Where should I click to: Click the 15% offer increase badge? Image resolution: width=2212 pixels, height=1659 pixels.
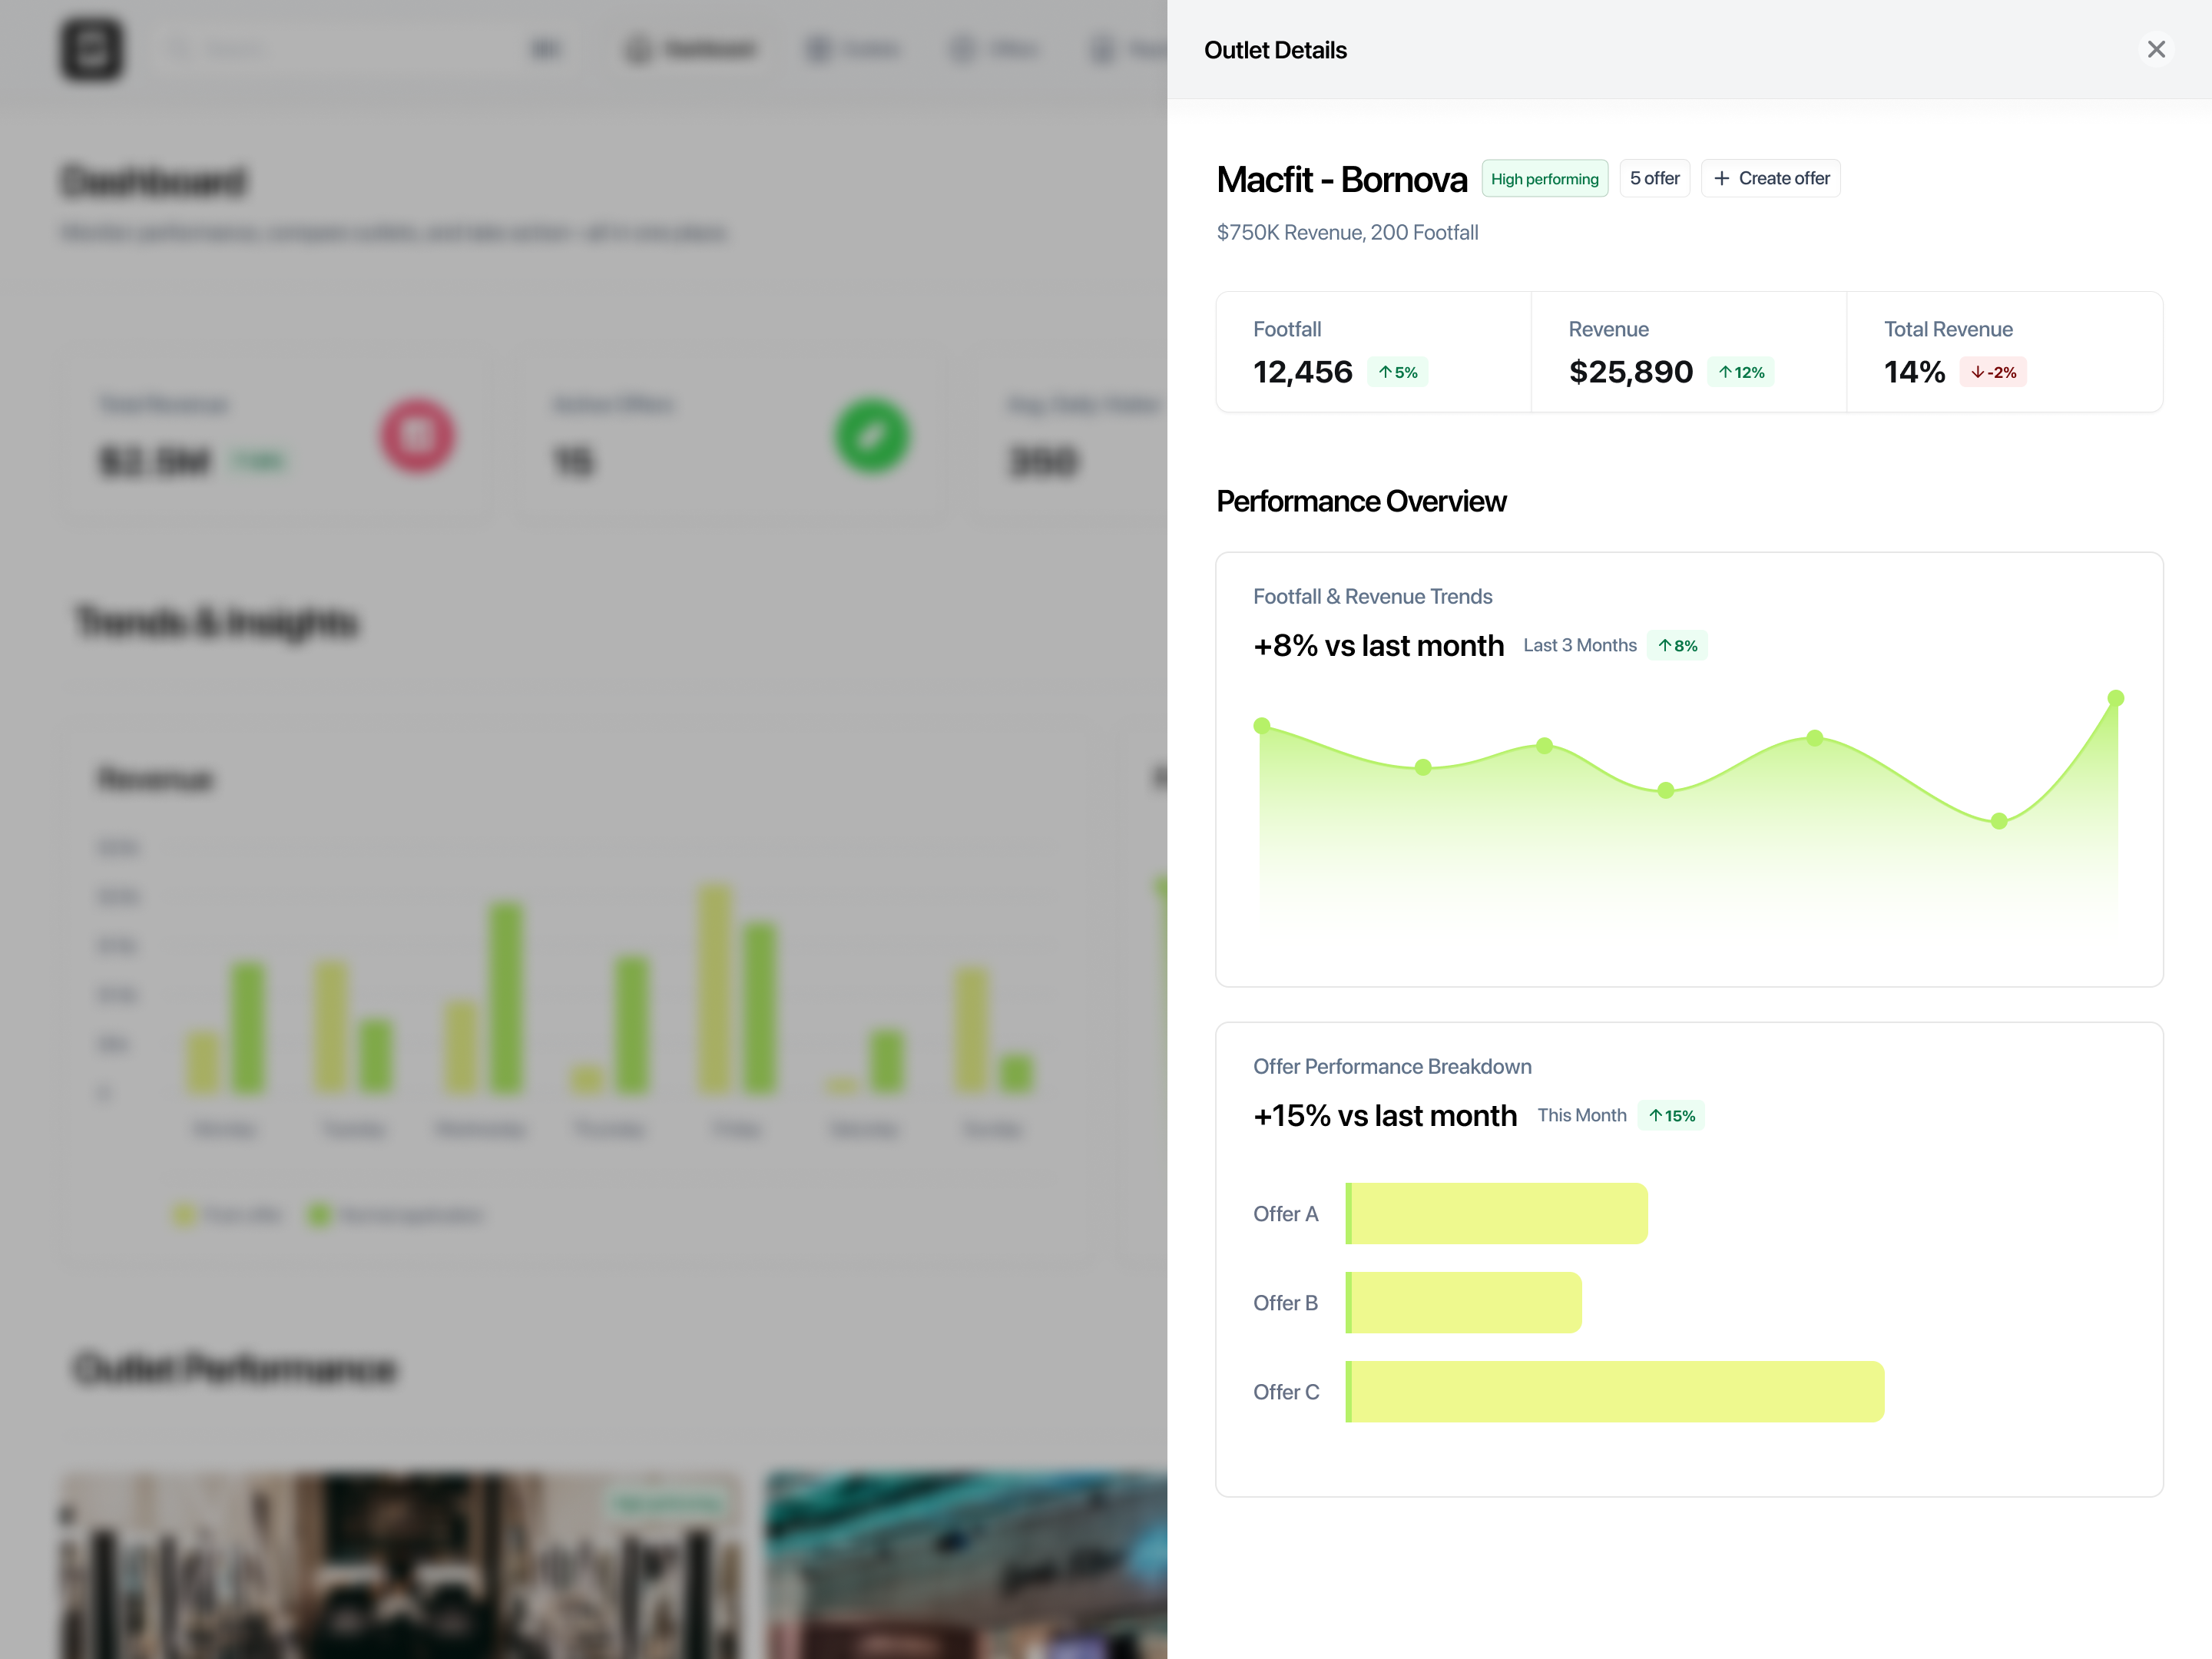click(x=1671, y=1116)
